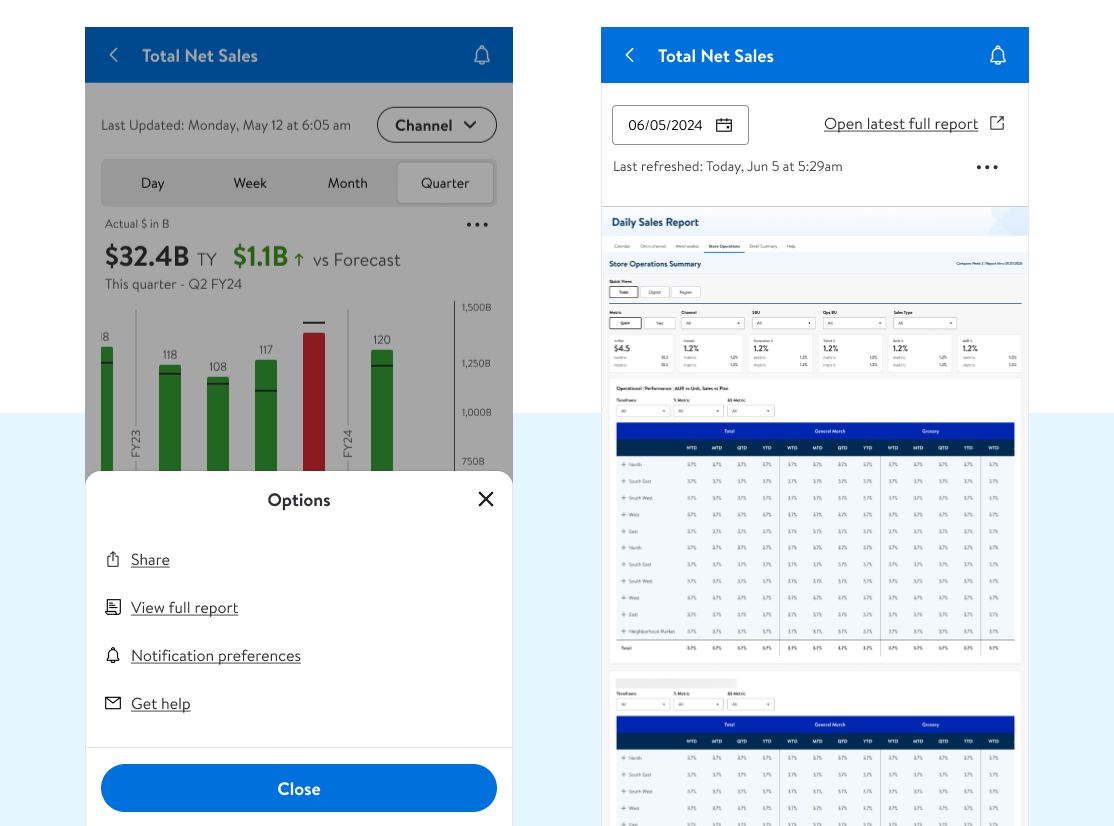This screenshot has height=826, width=1114.
Task: Open the Notification preferences link
Action: pos(216,655)
